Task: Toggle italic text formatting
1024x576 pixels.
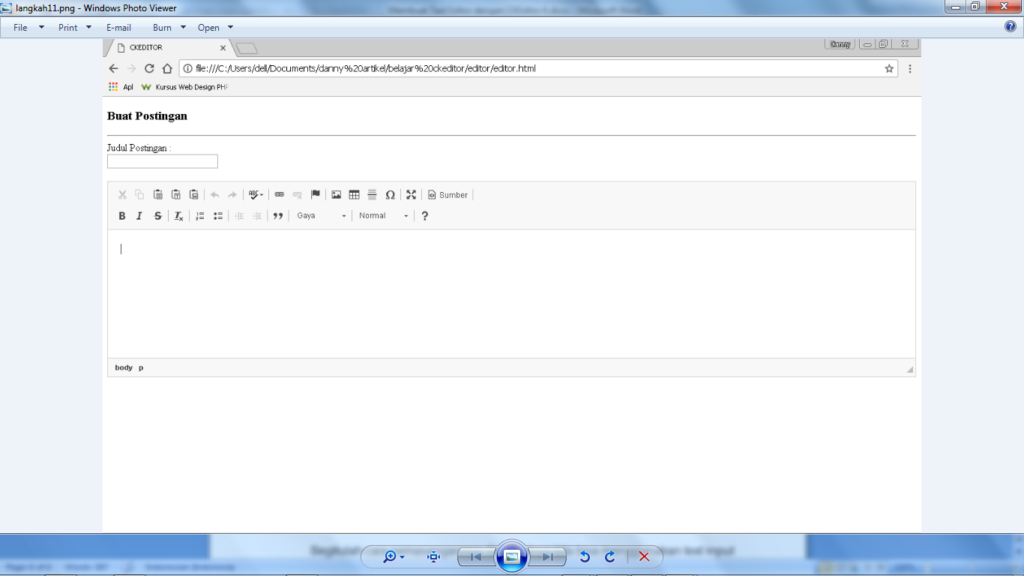Action: [138, 216]
